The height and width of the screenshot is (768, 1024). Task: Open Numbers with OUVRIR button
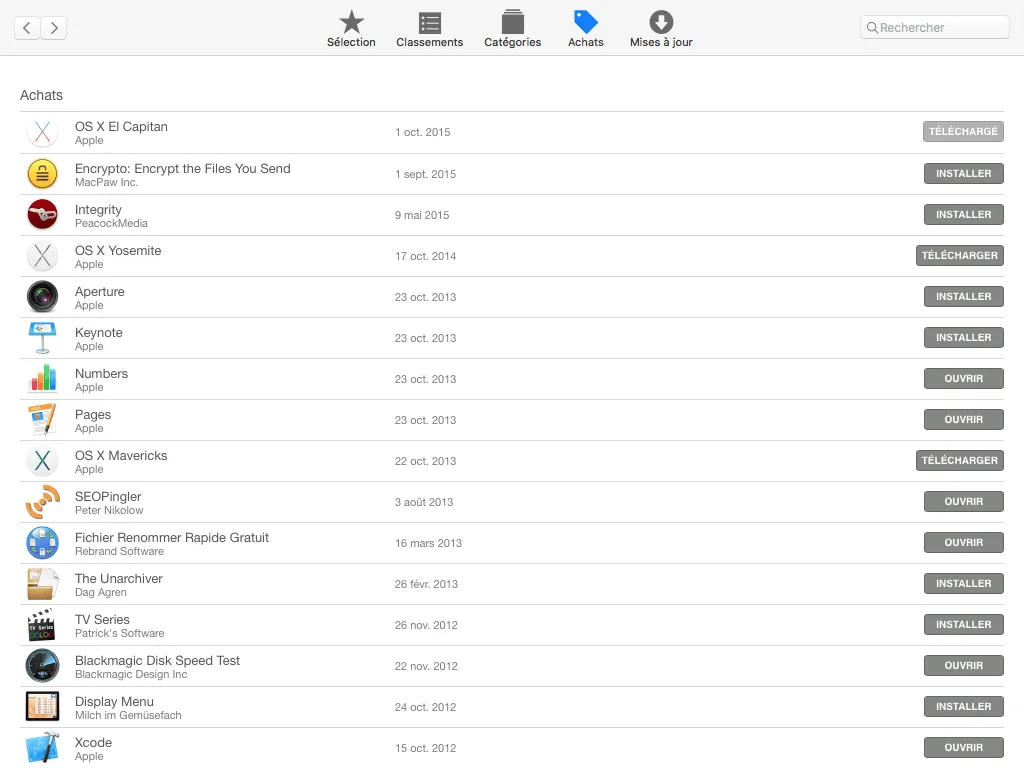[963, 379]
